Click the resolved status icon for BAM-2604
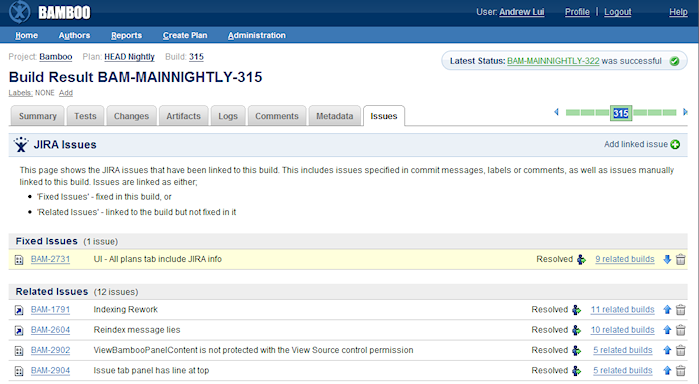Screen dimensions: 699x384 pyautogui.click(x=576, y=330)
